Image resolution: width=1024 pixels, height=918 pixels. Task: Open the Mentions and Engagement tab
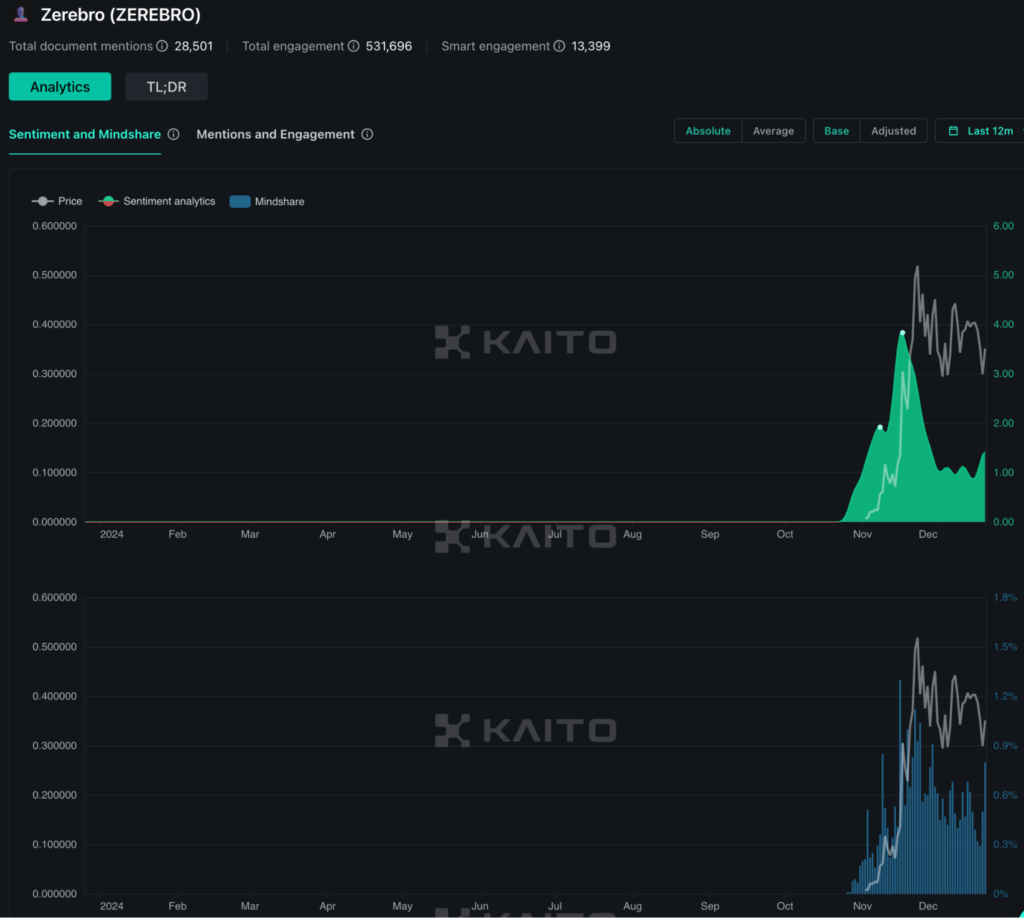tap(276, 134)
